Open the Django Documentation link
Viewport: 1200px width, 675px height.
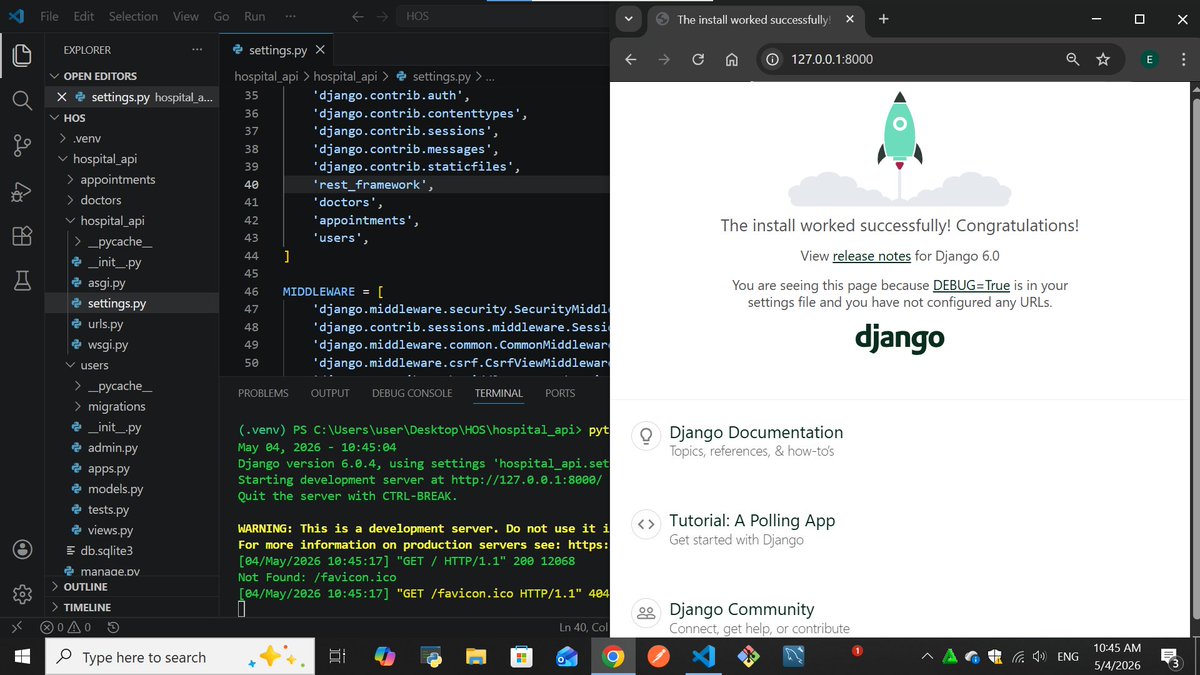click(x=756, y=433)
